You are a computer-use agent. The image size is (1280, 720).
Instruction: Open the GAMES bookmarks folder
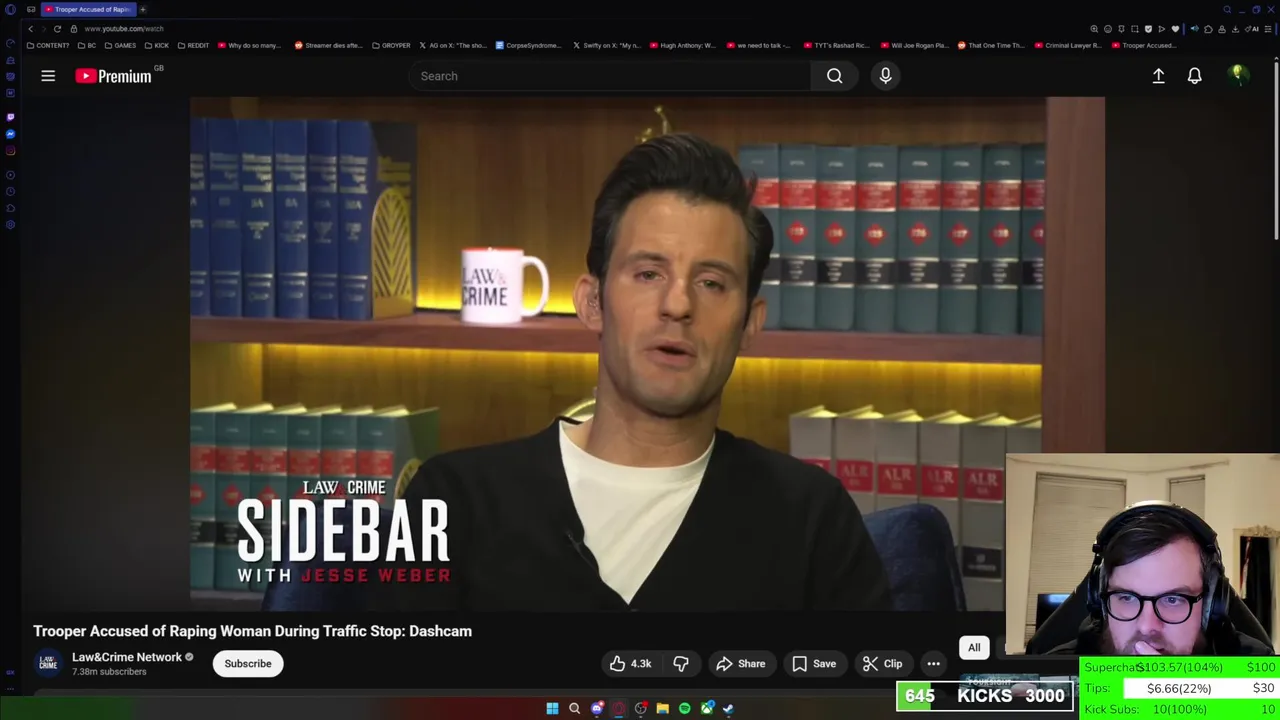pos(120,45)
